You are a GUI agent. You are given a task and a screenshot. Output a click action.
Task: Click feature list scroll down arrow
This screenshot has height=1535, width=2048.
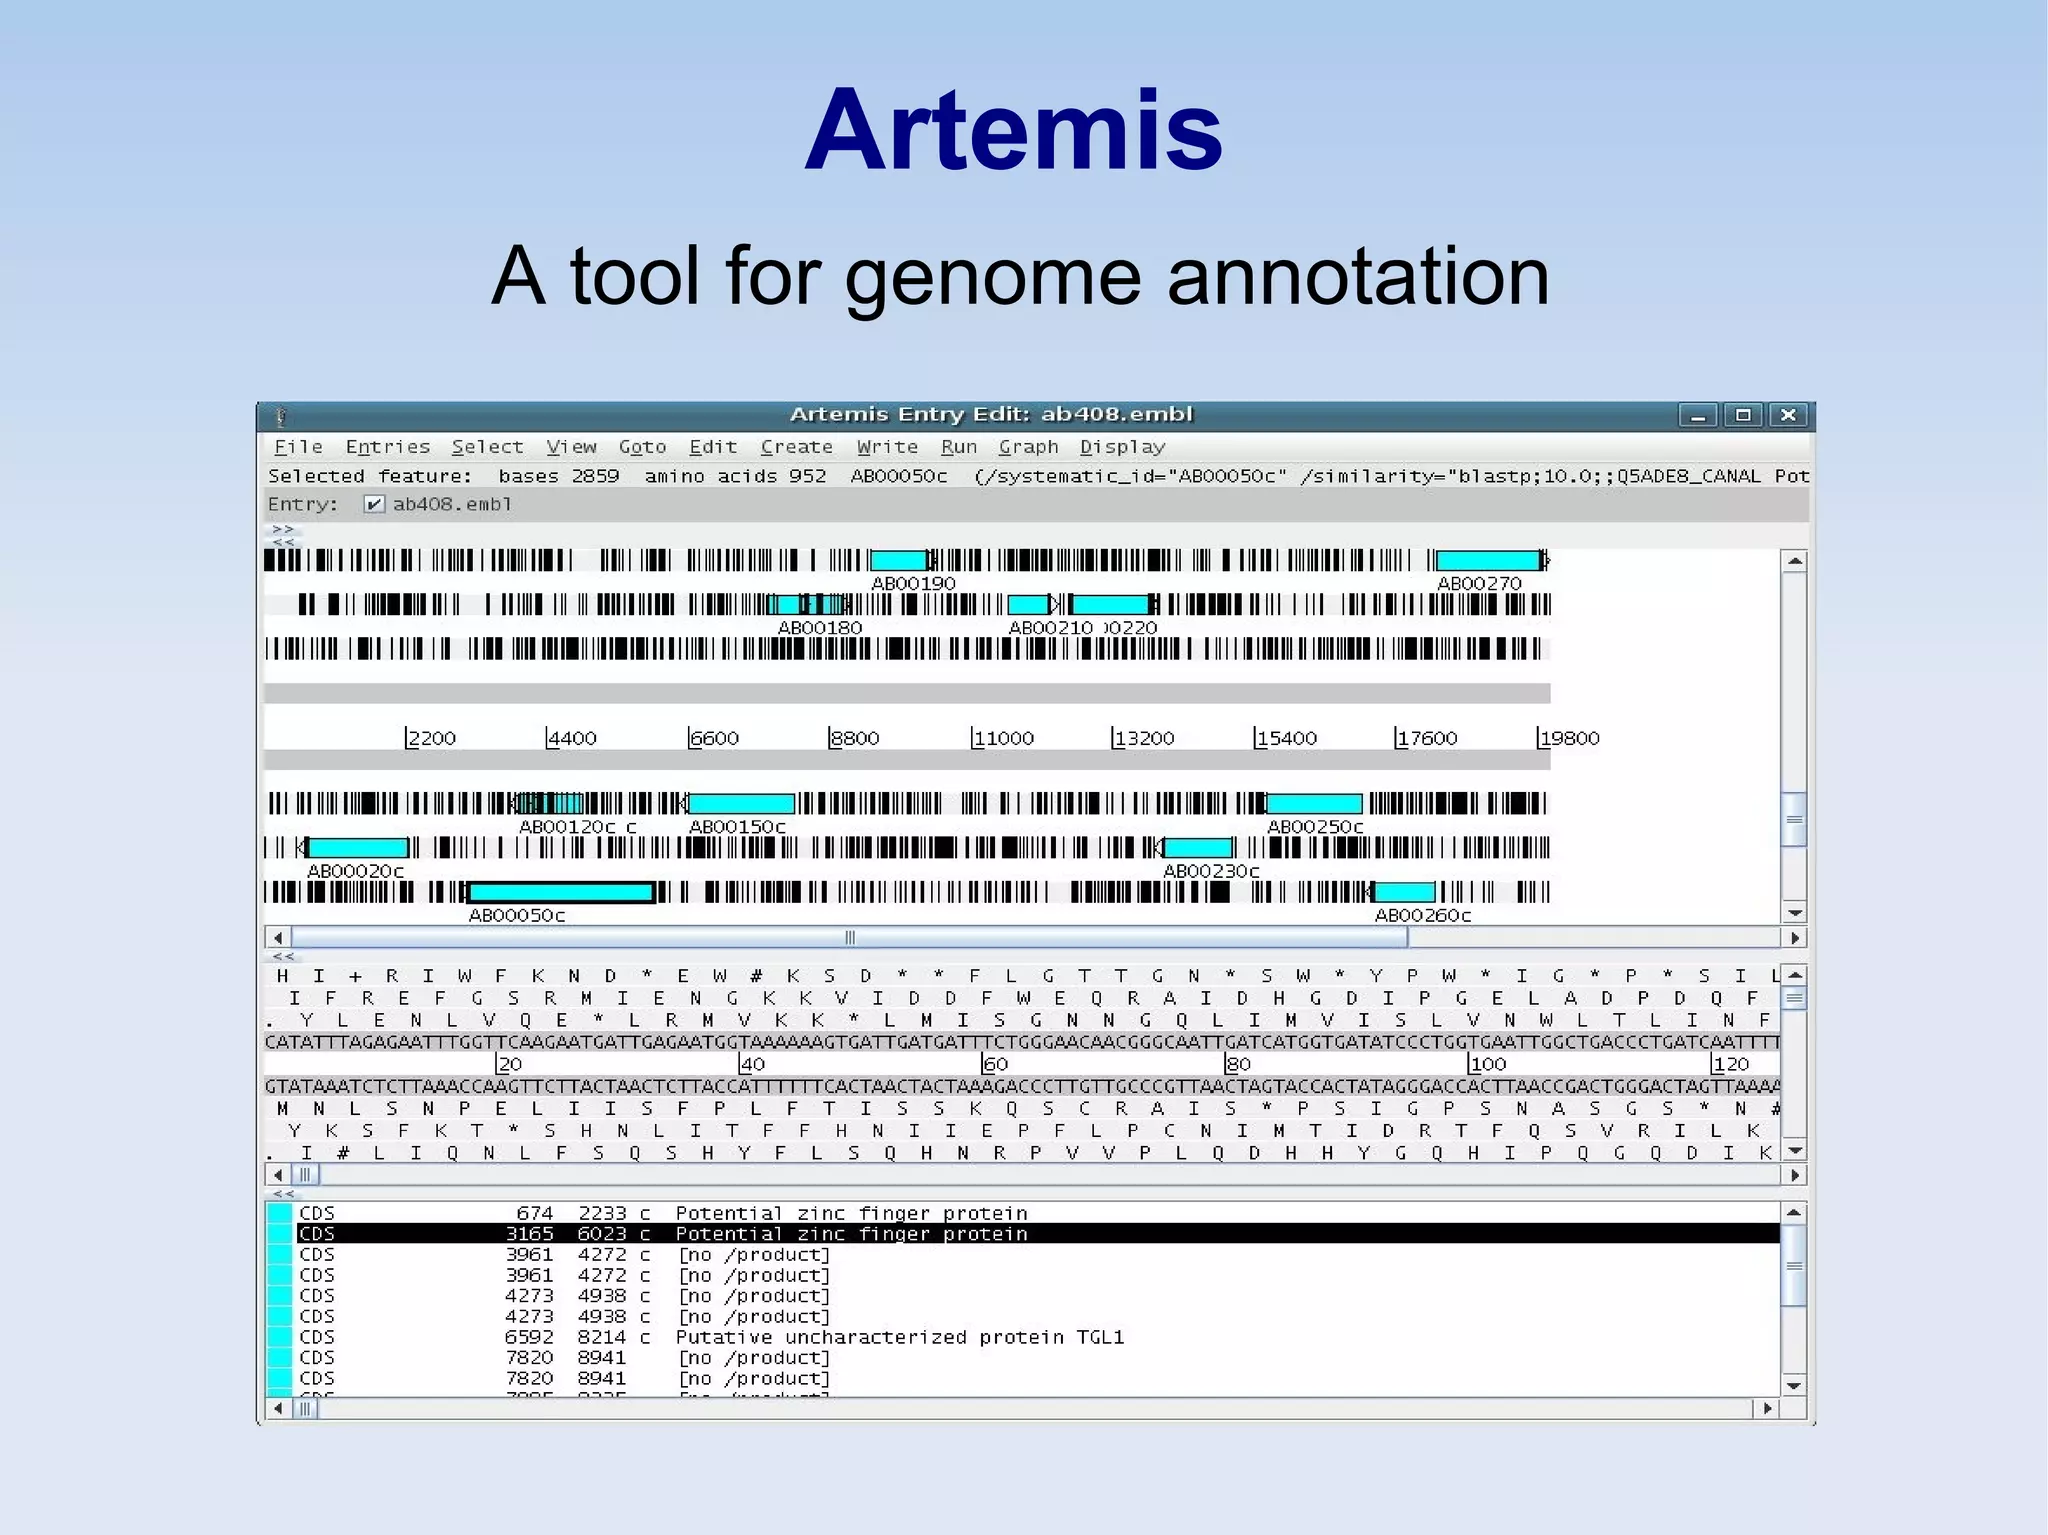pyautogui.click(x=1794, y=1386)
